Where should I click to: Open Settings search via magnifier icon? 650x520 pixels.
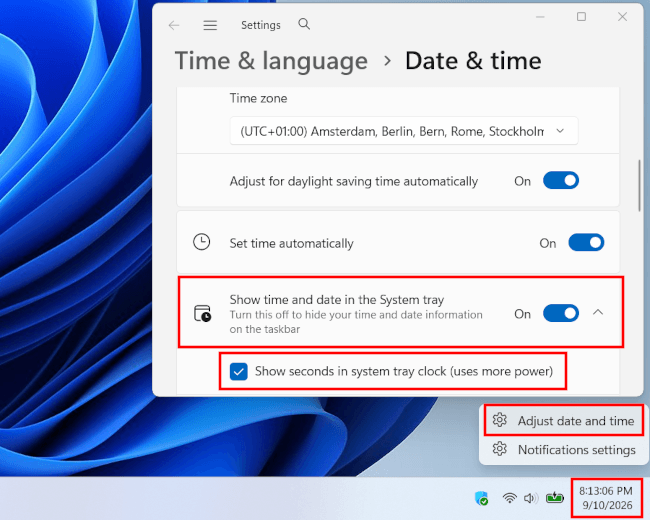tap(304, 24)
